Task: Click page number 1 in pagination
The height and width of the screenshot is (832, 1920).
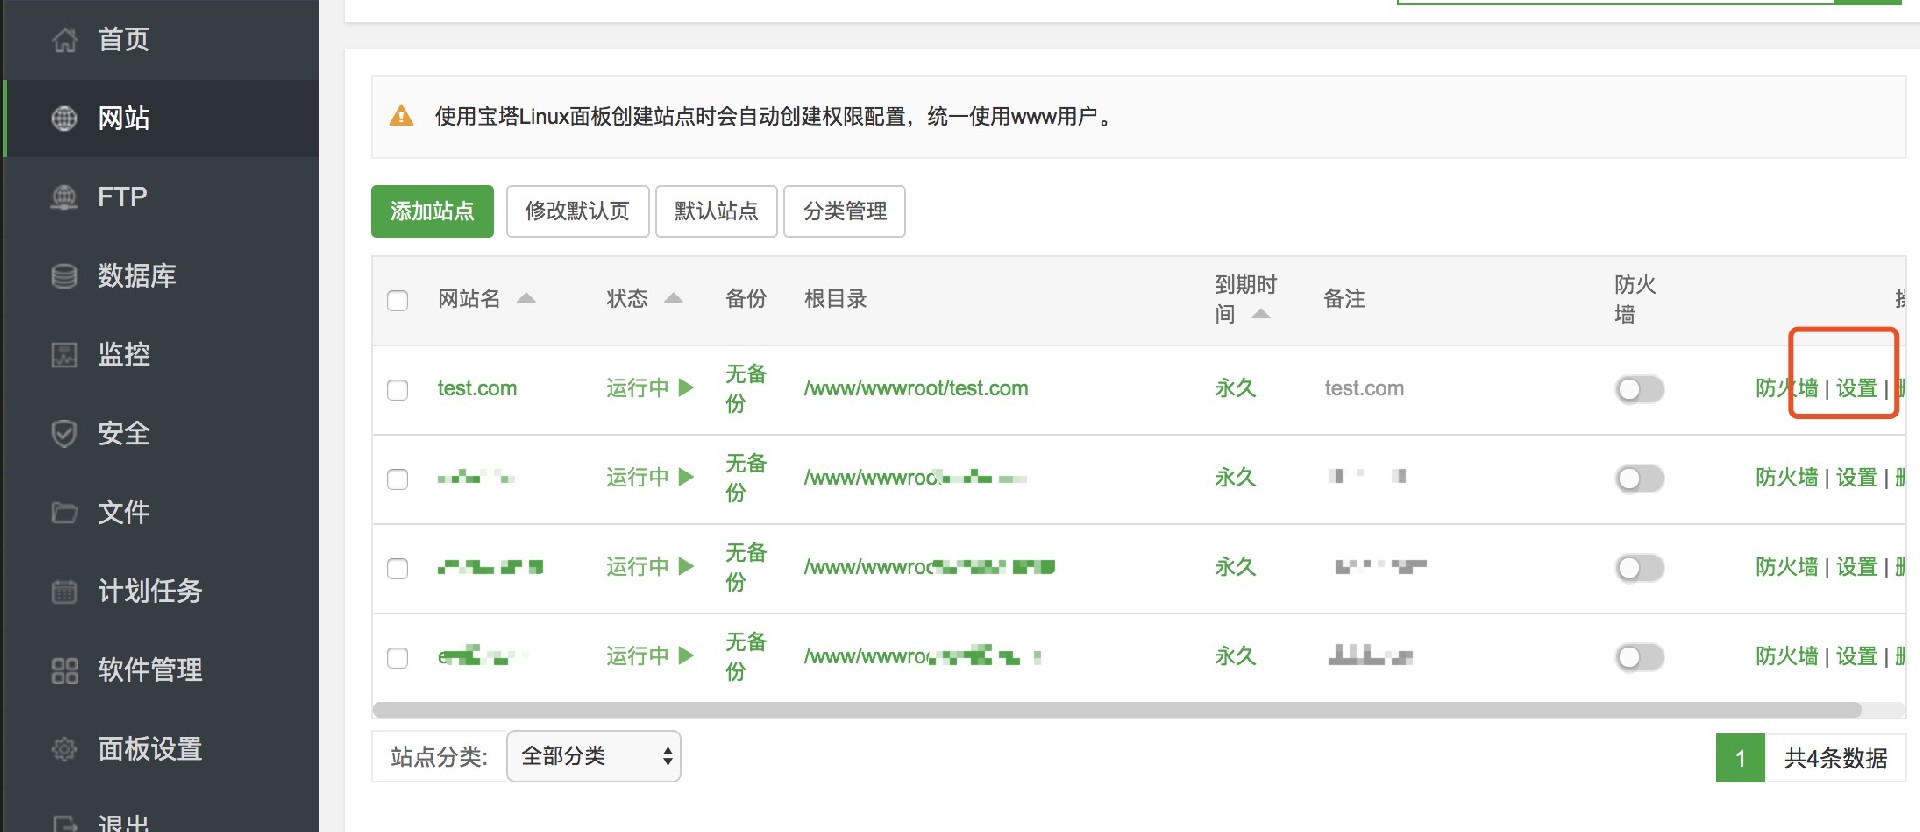Action: pos(1740,758)
